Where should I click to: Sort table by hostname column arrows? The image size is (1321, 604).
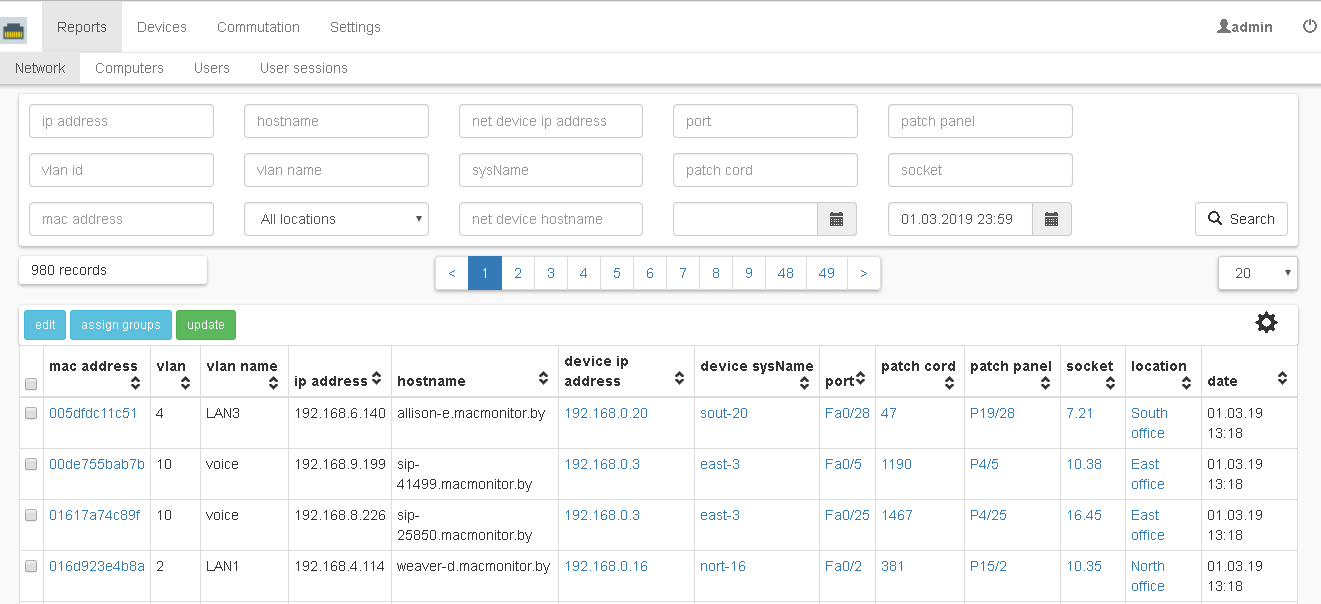point(543,380)
